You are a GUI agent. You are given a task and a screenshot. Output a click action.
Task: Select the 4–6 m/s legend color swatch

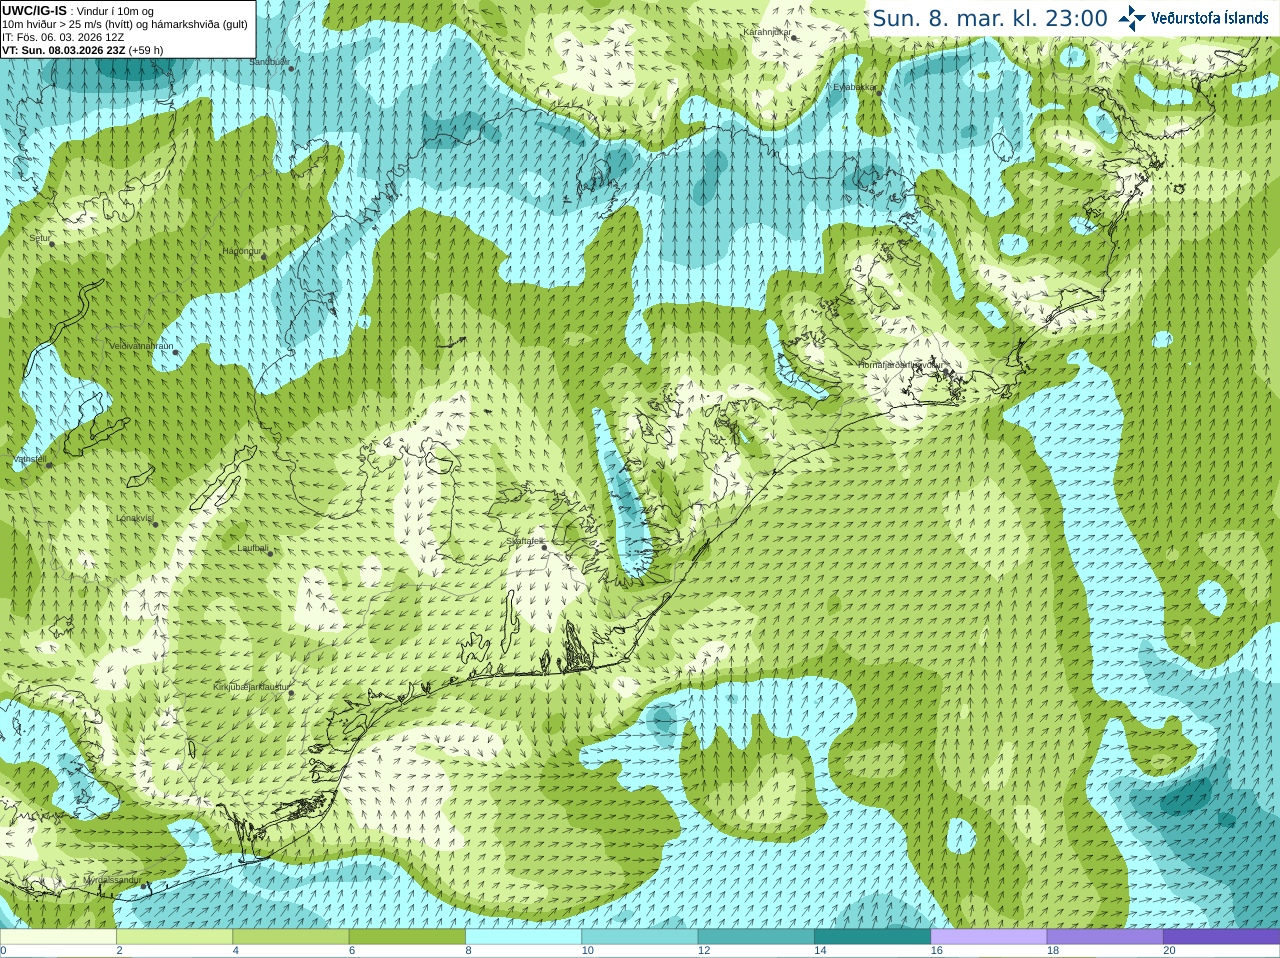[x=291, y=937]
